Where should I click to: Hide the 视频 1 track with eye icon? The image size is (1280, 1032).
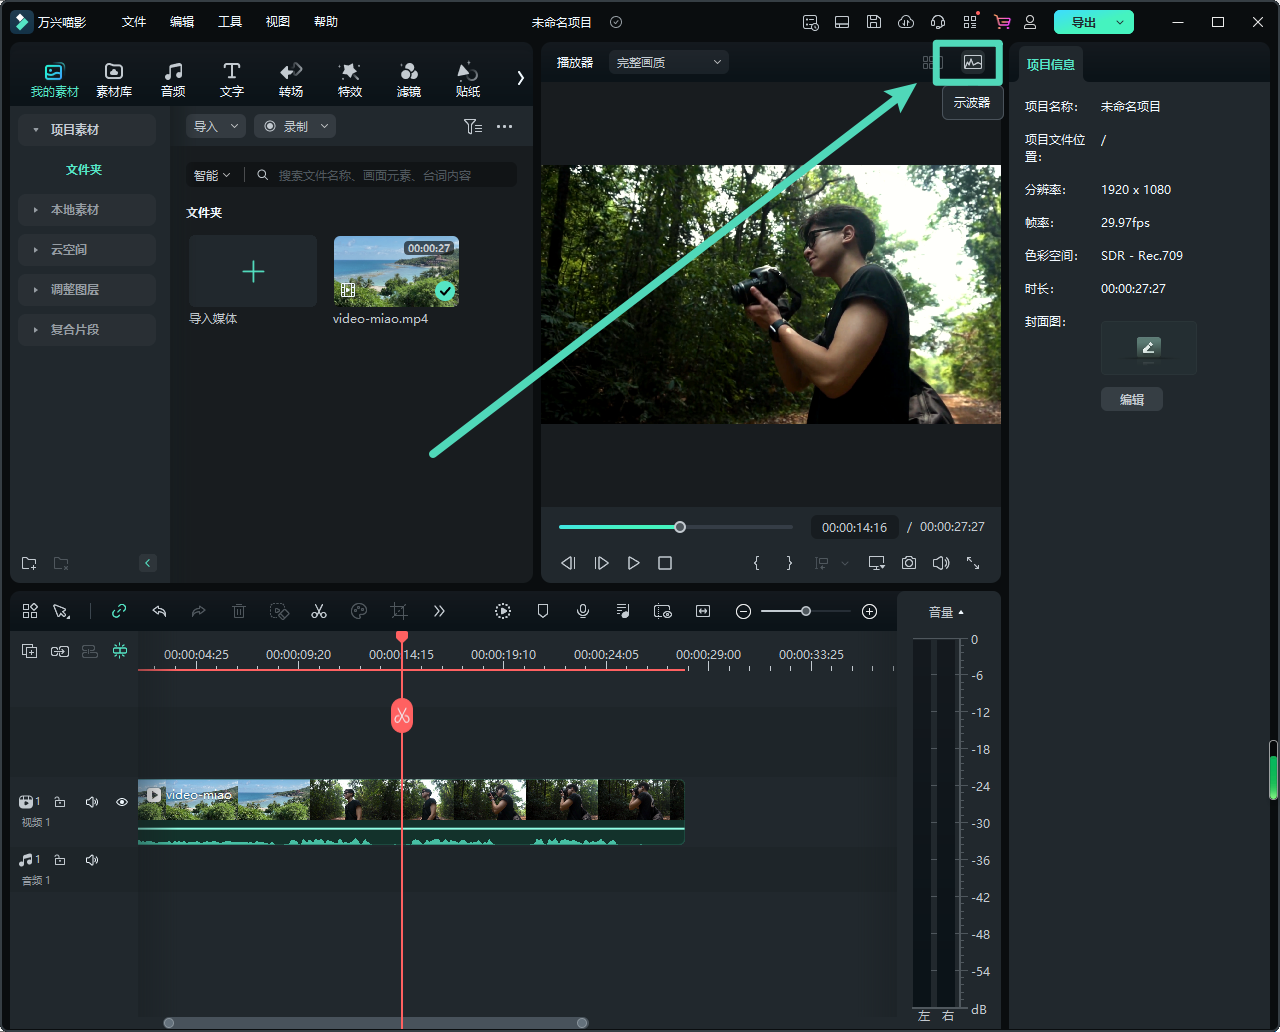point(122,802)
